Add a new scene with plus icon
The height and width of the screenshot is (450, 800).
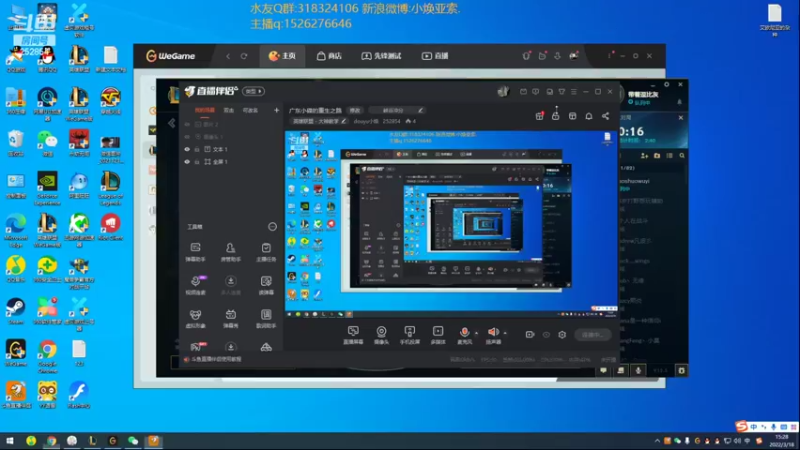coord(276,110)
